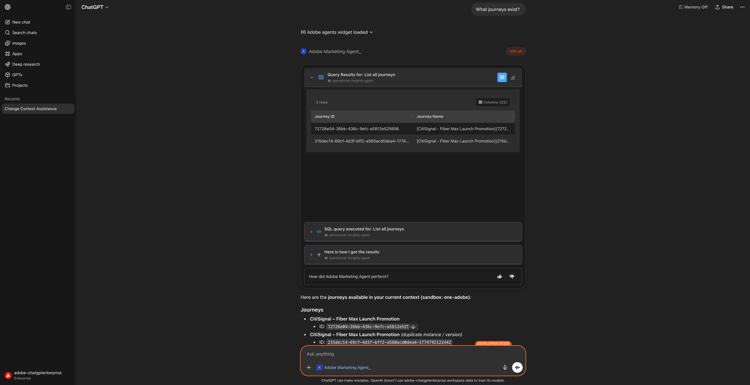
Task: Expand 'Here is how I got the results'
Action: click(x=413, y=254)
